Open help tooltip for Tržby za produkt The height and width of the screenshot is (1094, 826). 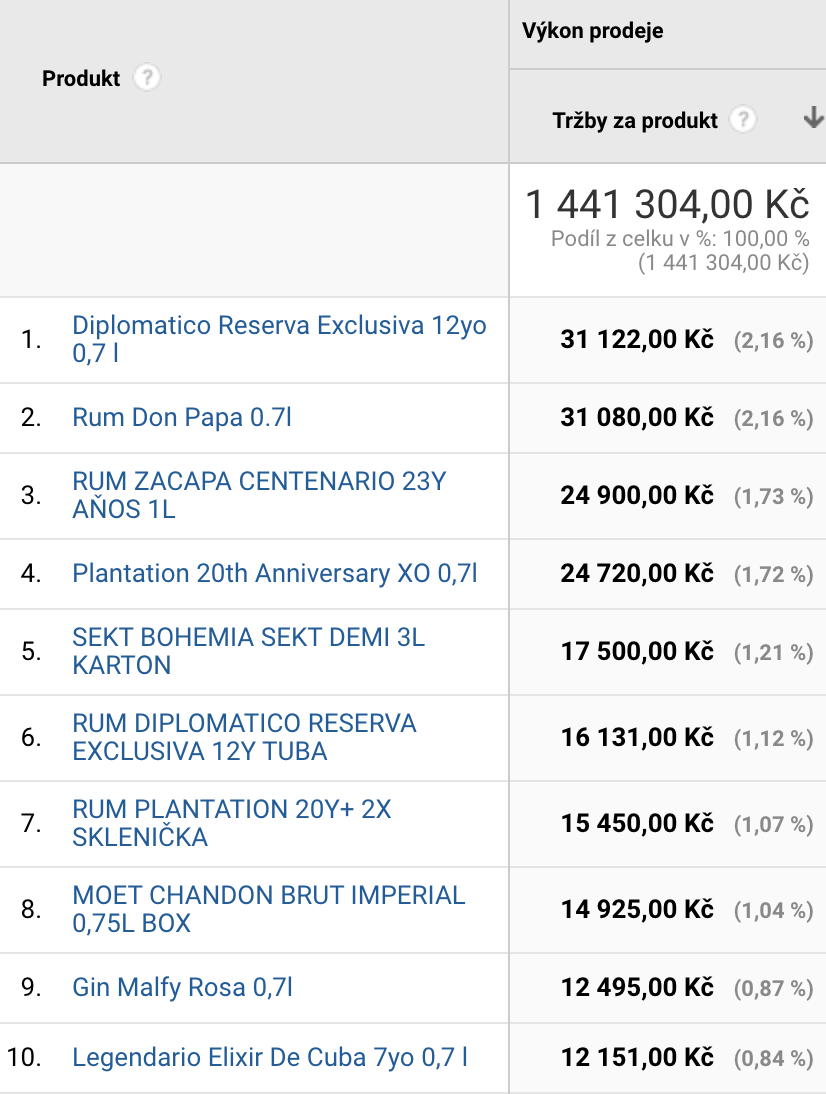(741, 120)
